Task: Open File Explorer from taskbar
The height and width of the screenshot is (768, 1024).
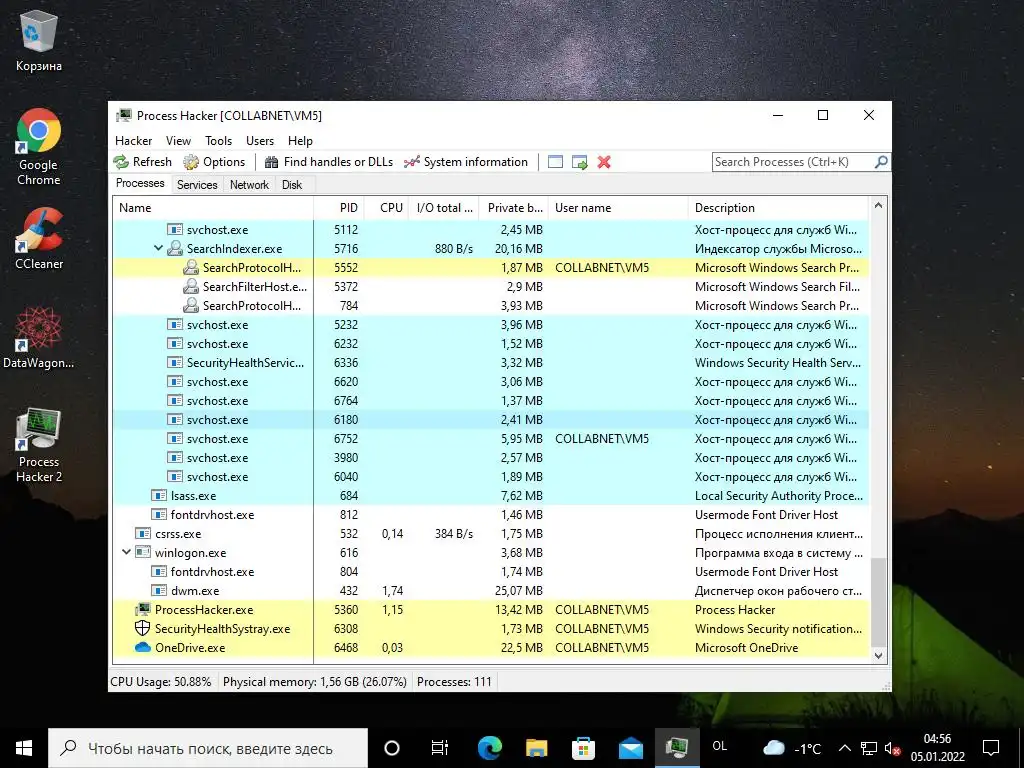Action: tap(536, 748)
